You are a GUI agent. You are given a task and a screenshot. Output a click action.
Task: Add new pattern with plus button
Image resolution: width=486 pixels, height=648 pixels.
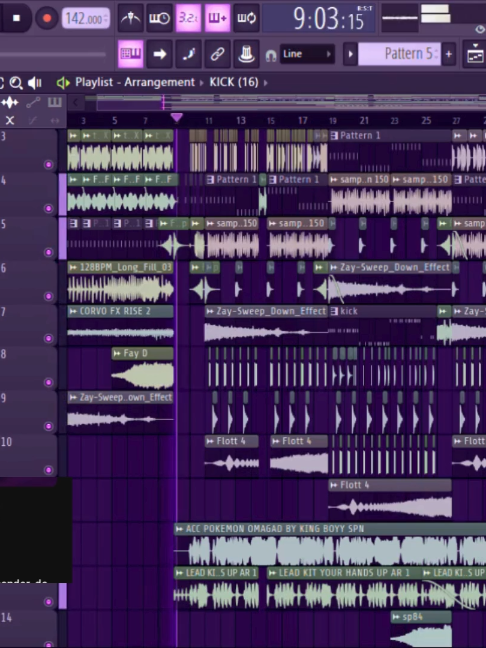[x=448, y=54]
